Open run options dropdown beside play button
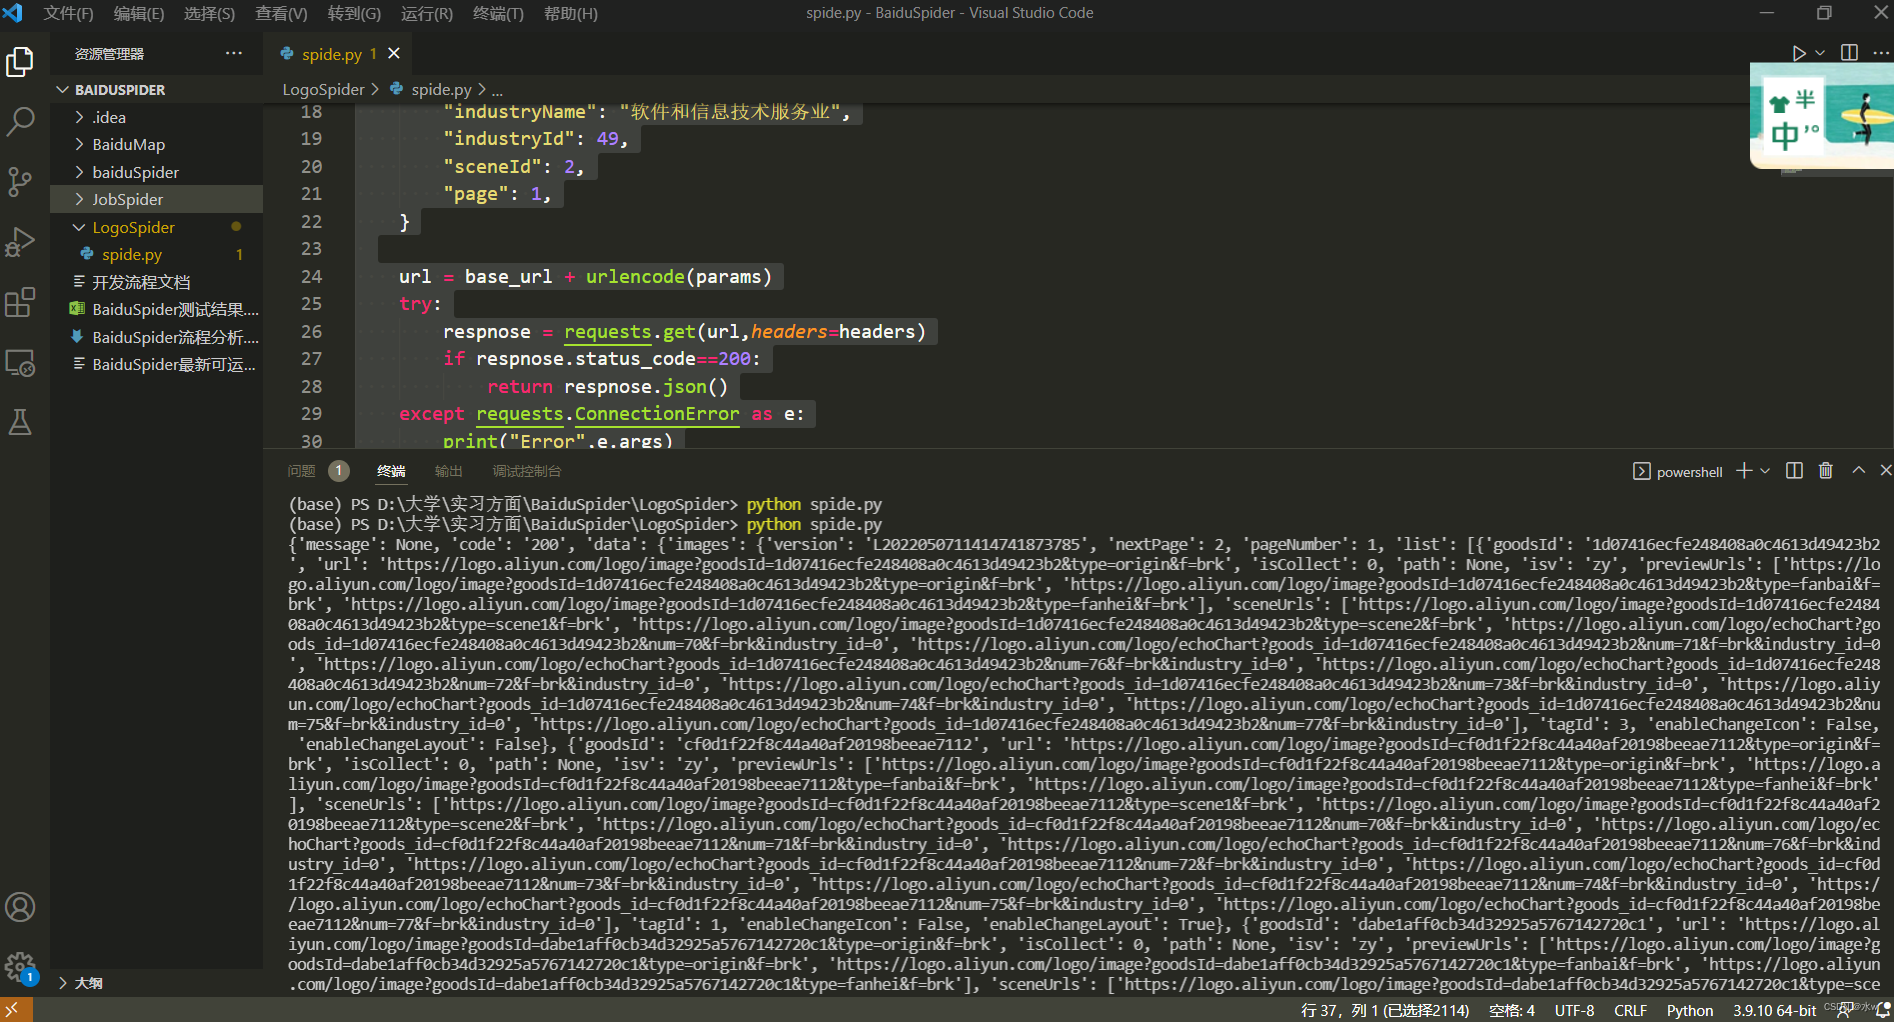 coord(1820,53)
